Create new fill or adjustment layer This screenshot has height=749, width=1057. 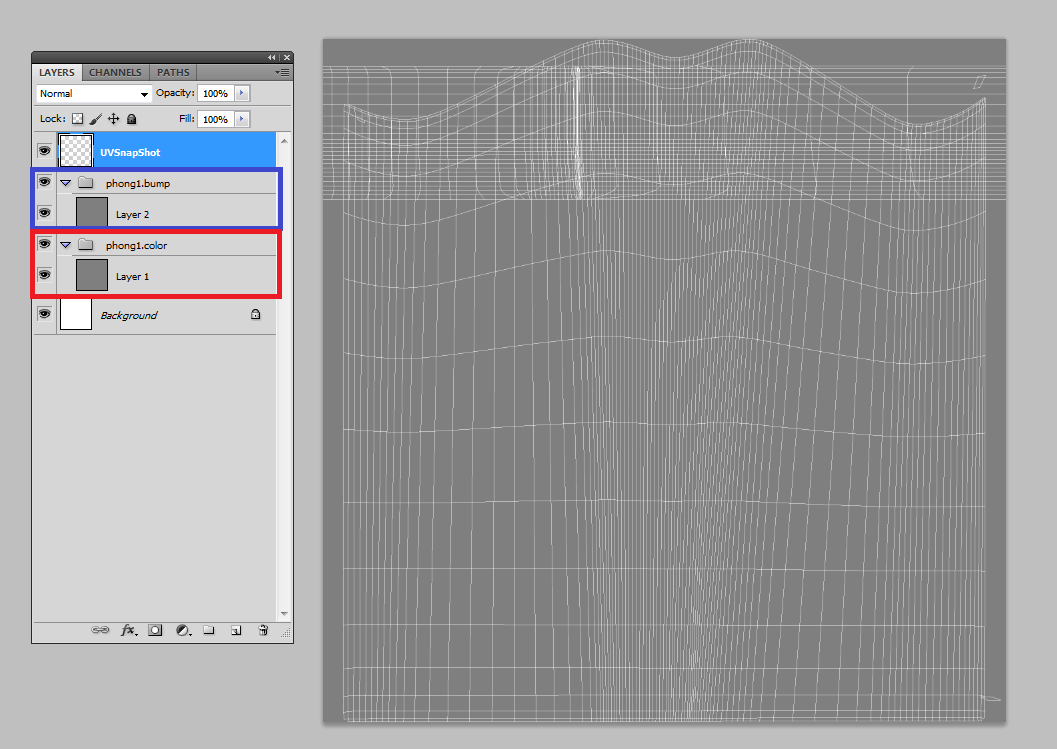182,631
